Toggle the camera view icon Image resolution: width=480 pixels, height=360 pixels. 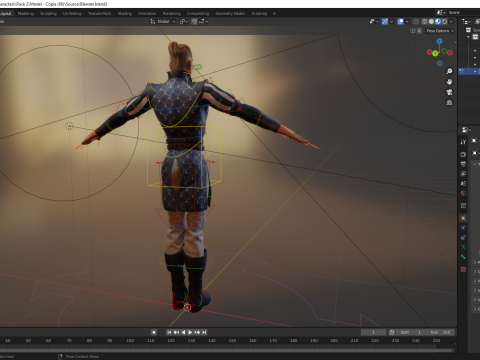tap(449, 92)
